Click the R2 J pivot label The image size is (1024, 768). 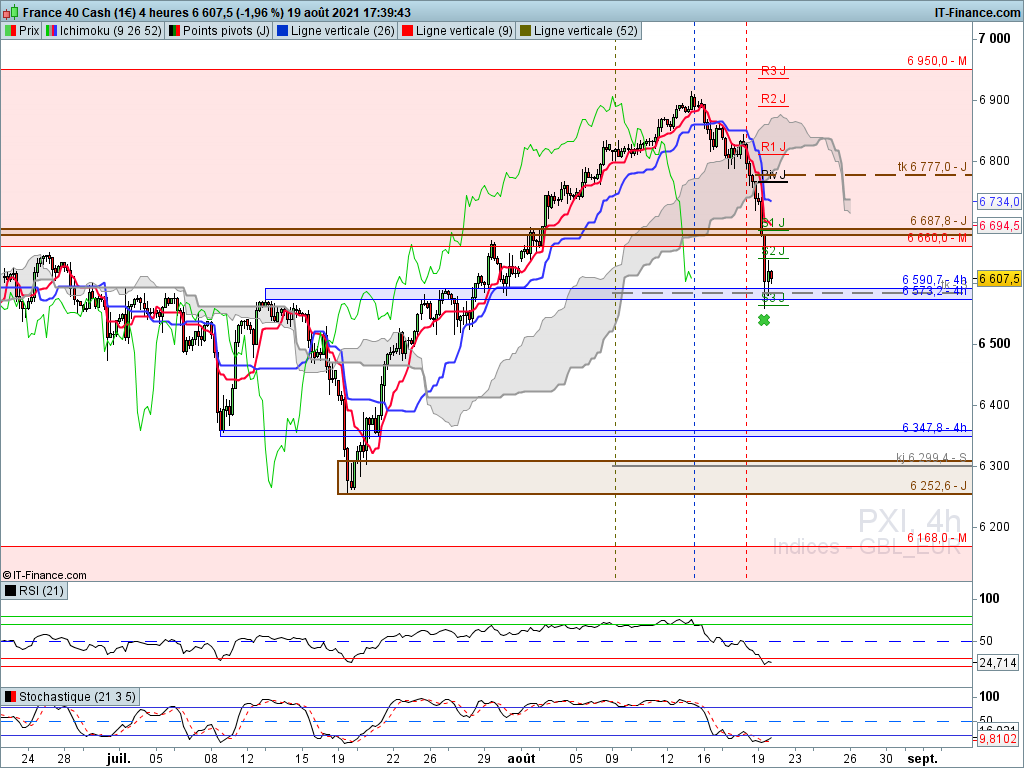tap(773, 99)
